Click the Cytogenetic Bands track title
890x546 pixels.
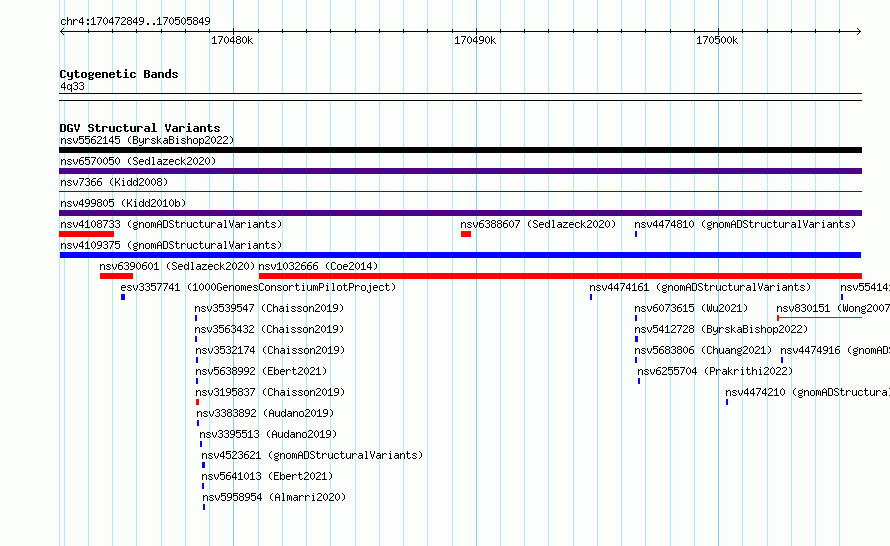pyautogui.click(x=119, y=74)
